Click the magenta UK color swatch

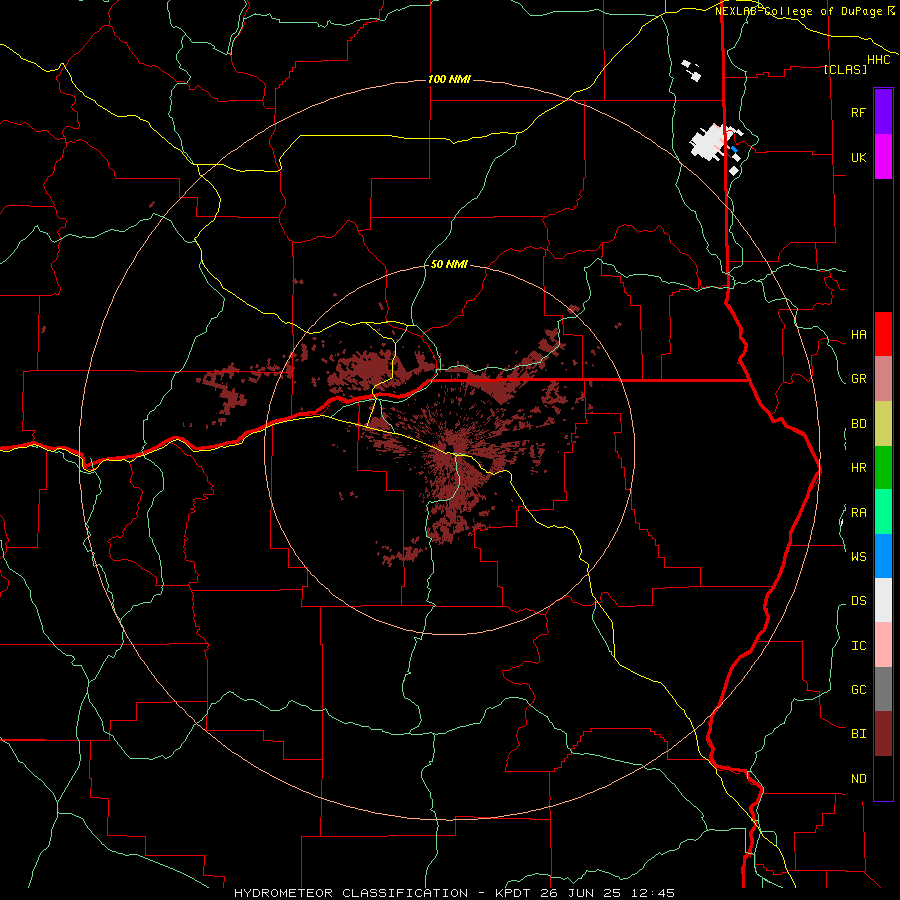883,157
